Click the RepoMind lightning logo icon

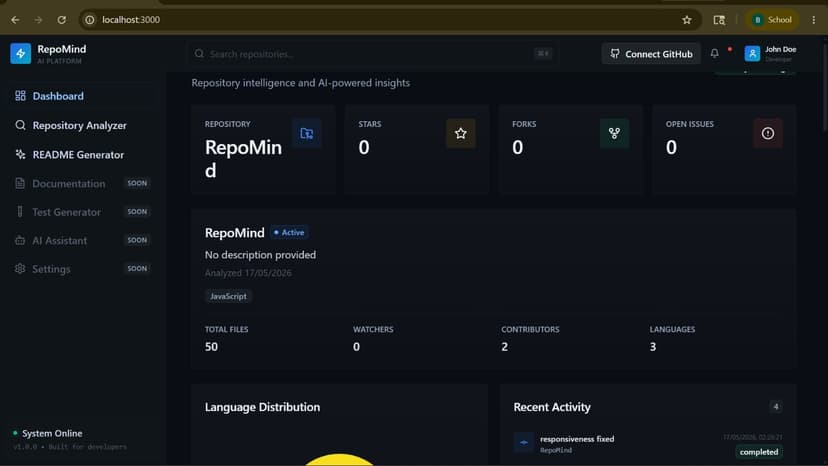pyautogui.click(x=21, y=53)
